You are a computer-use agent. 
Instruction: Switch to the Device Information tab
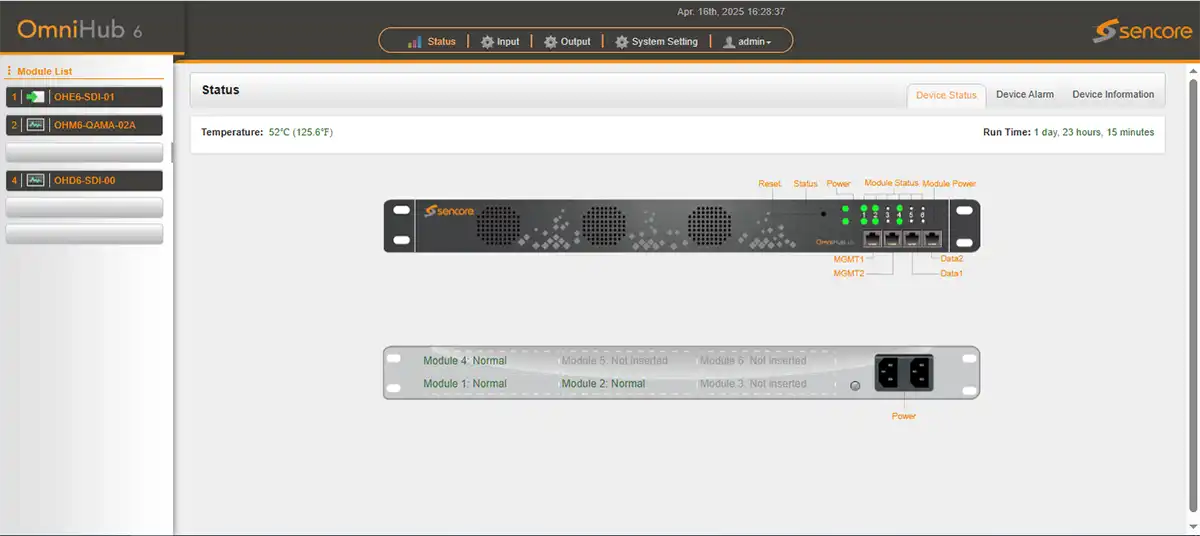click(1113, 94)
